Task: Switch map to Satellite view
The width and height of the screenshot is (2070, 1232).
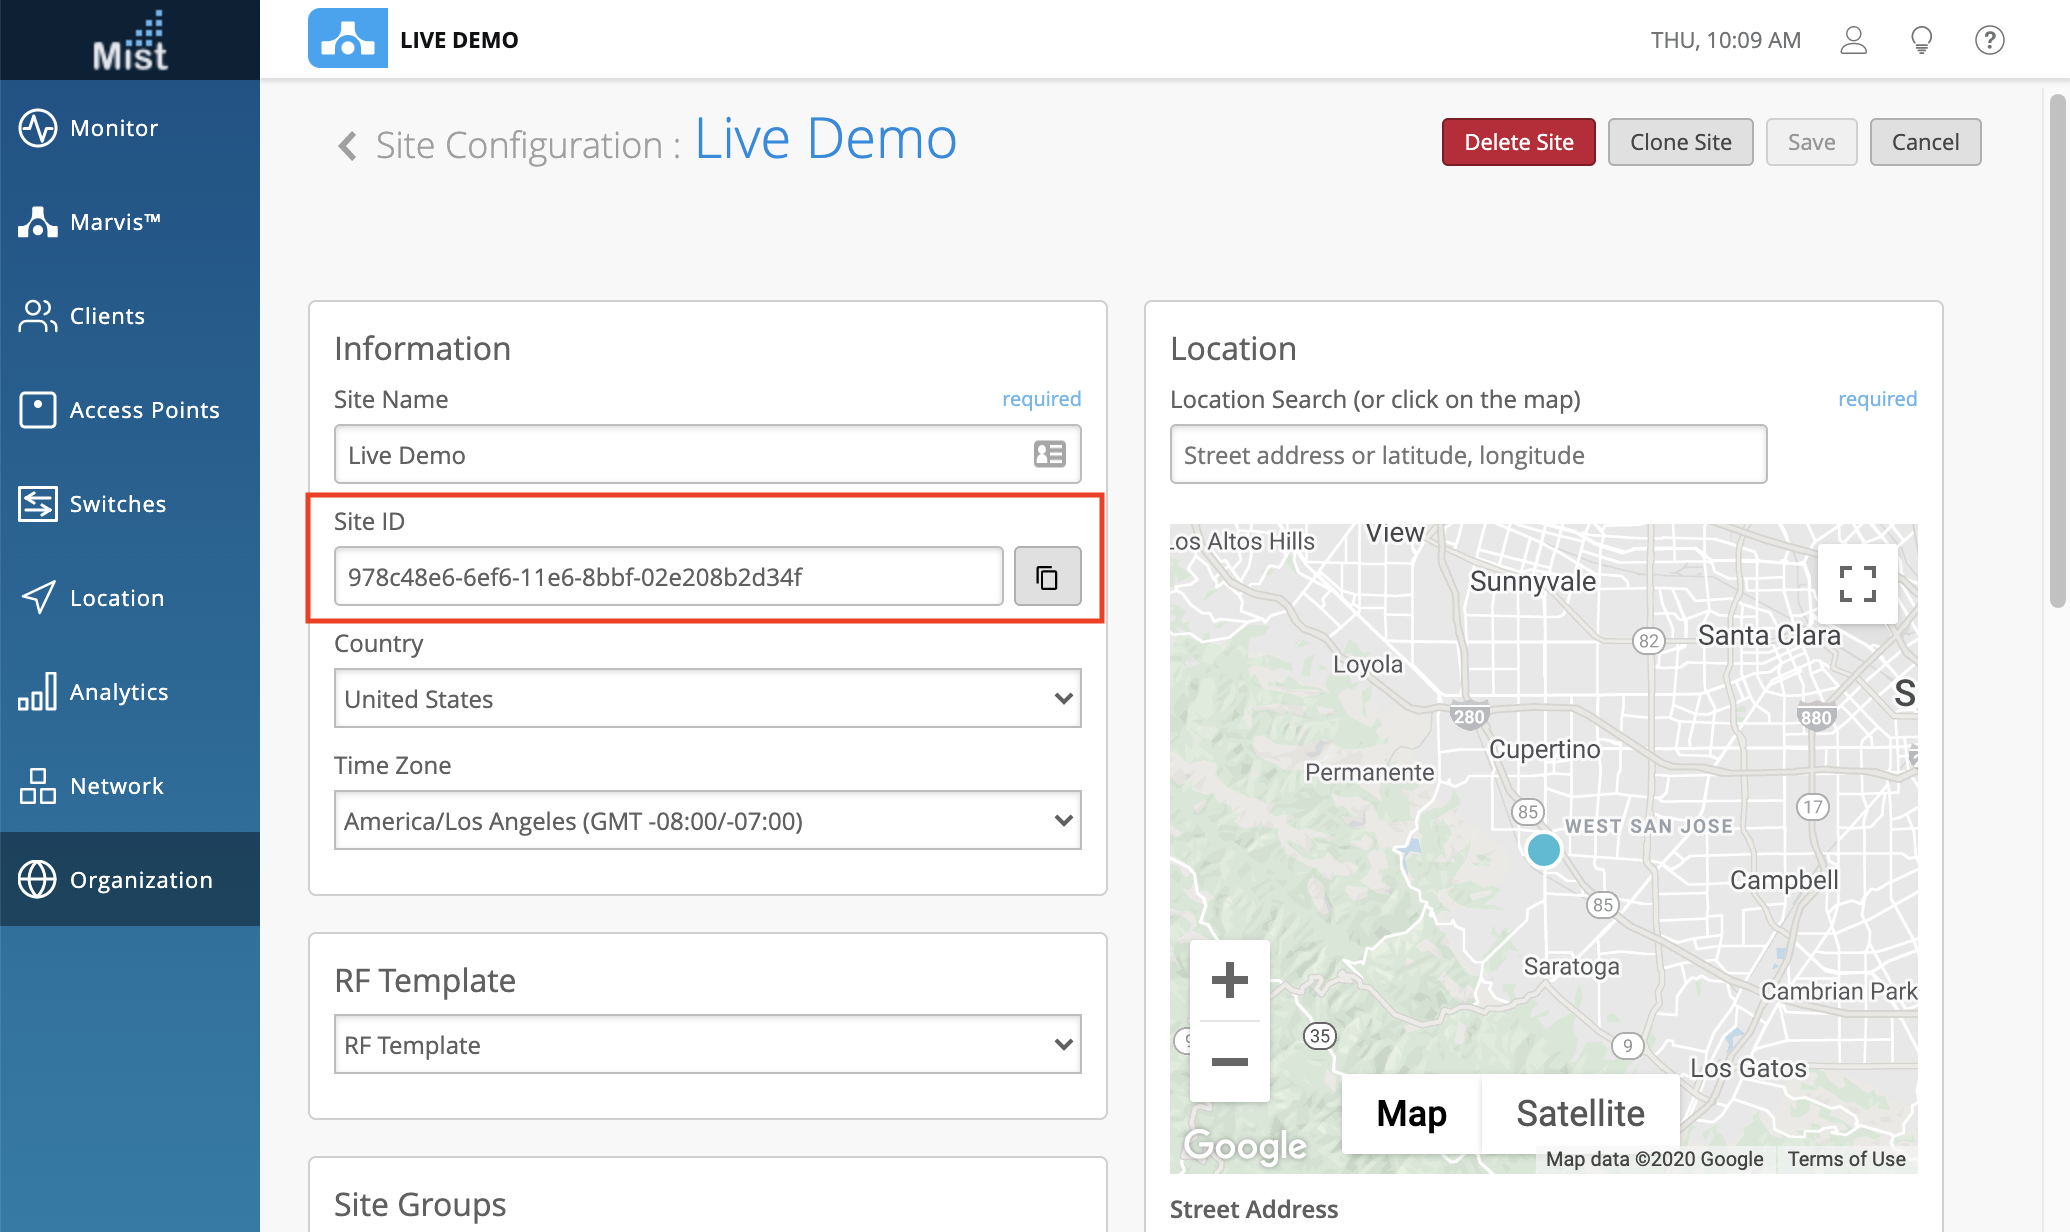Action: [x=1580, y=1113]
